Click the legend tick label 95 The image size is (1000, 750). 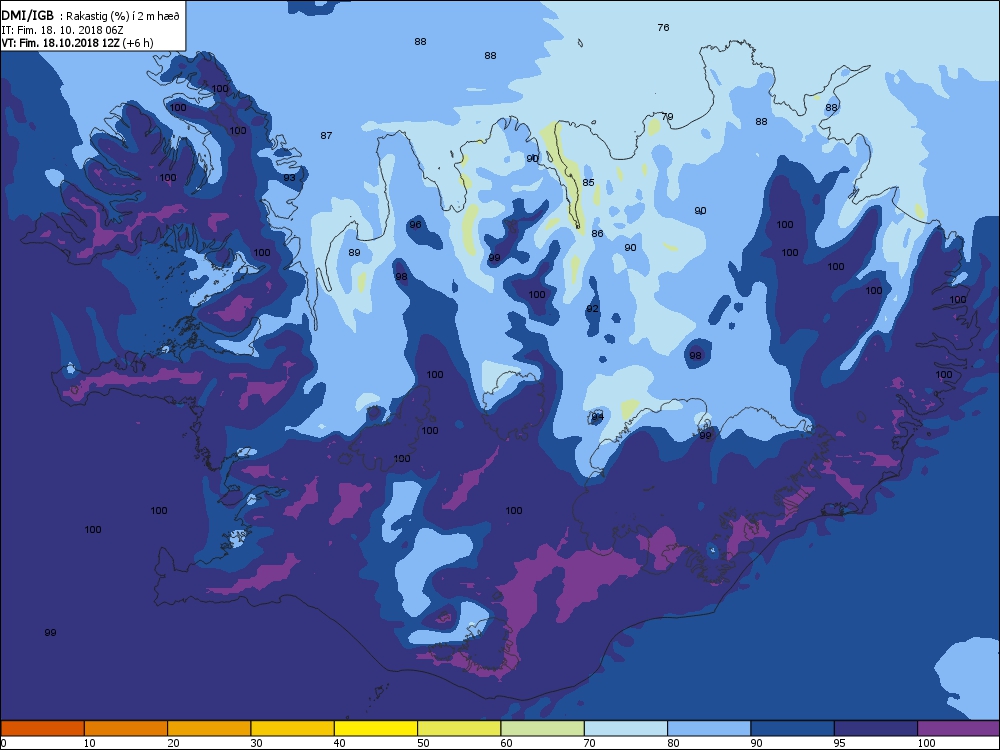pyautogui.click(x=839, y=743)
